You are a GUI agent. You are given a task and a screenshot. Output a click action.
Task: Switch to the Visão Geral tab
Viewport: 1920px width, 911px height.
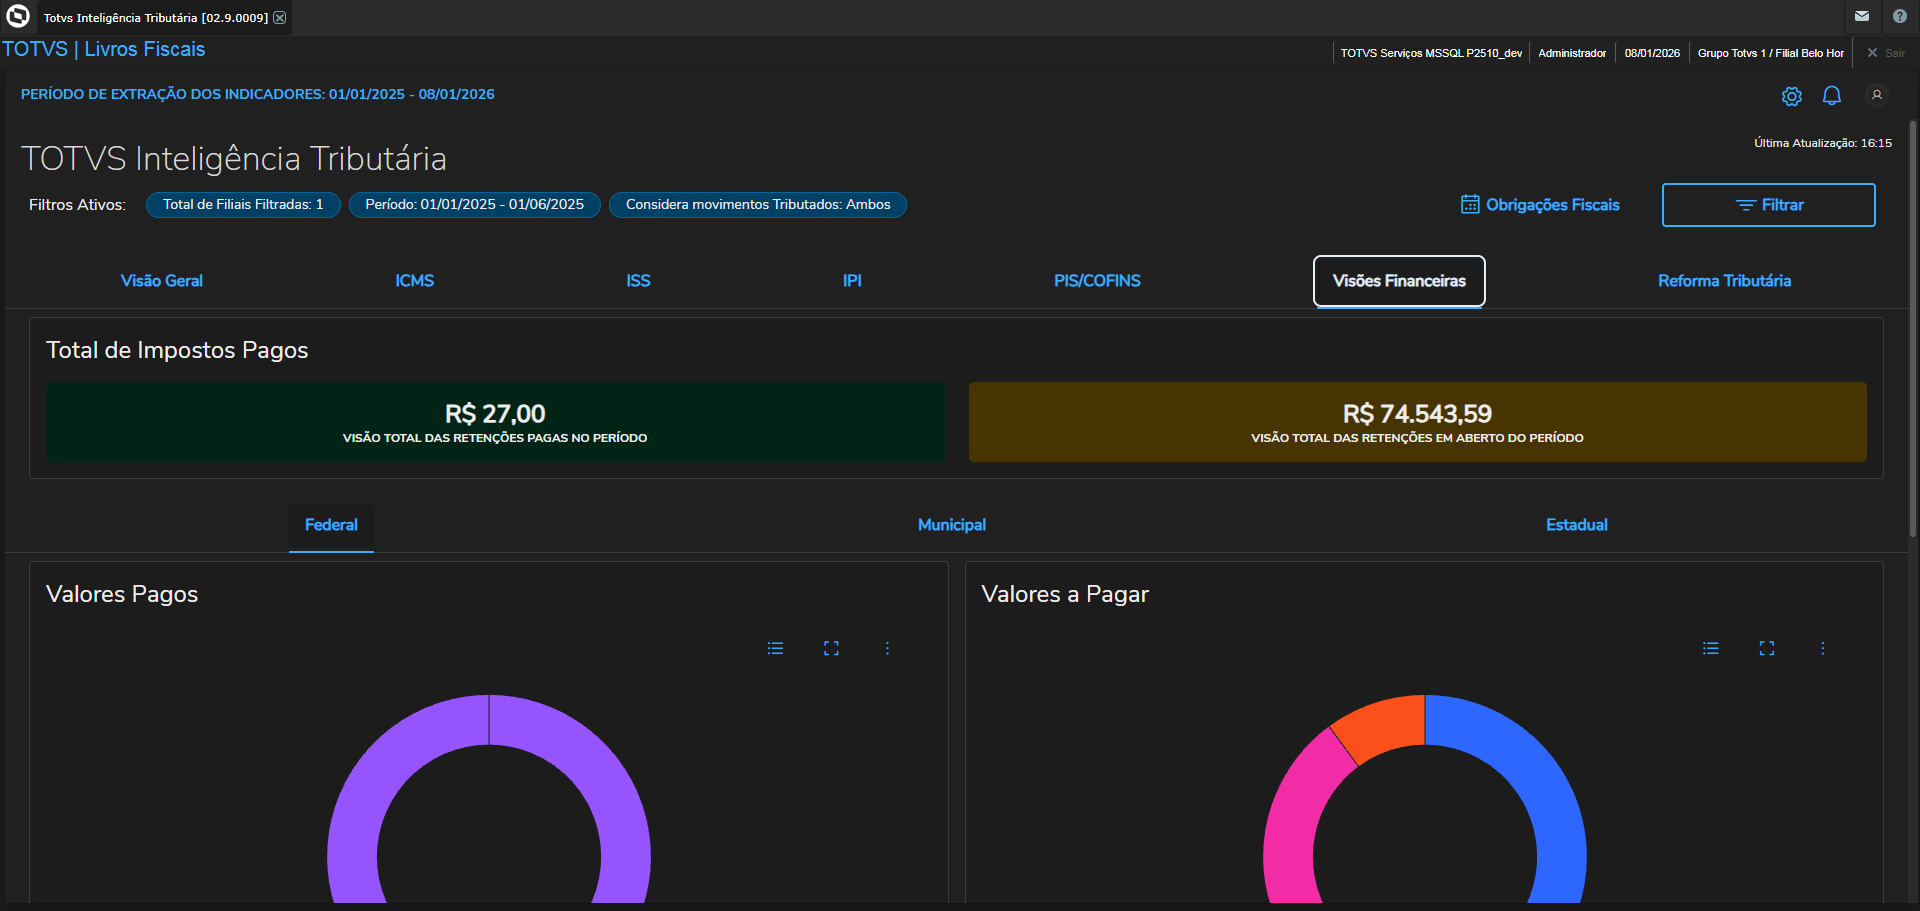[162, 281]
